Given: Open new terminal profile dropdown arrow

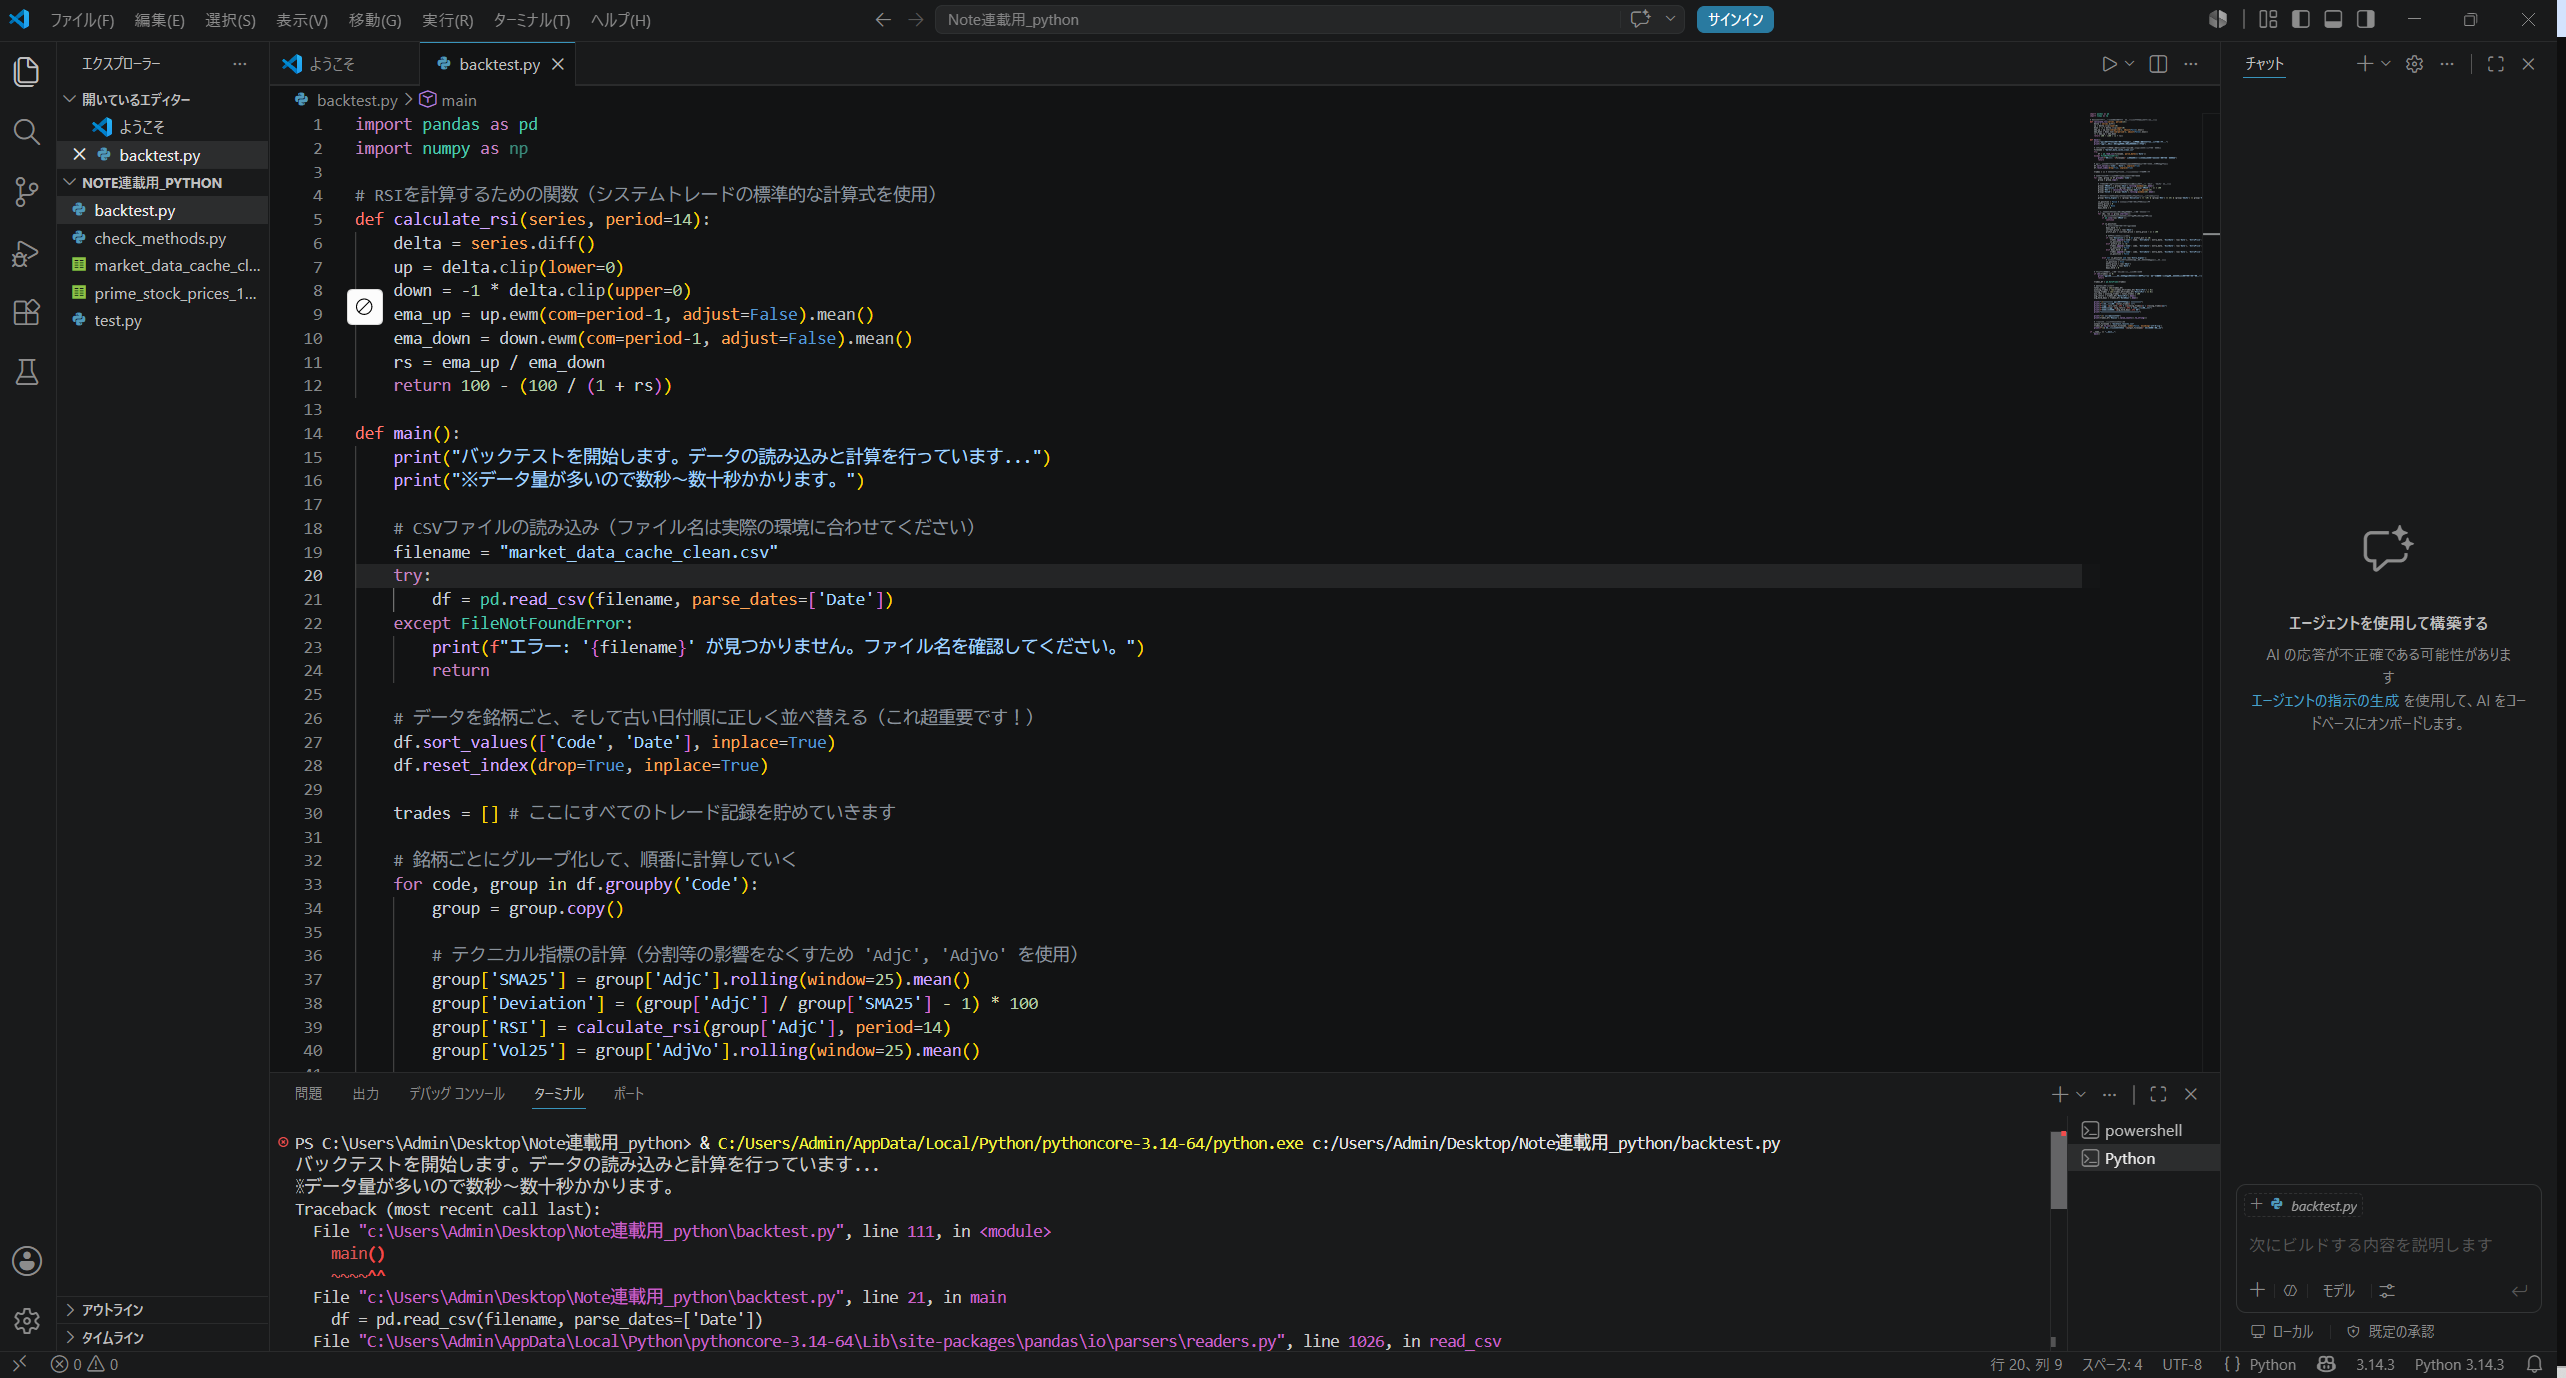Looking at the screenshot, I should pos(2081,1094).
